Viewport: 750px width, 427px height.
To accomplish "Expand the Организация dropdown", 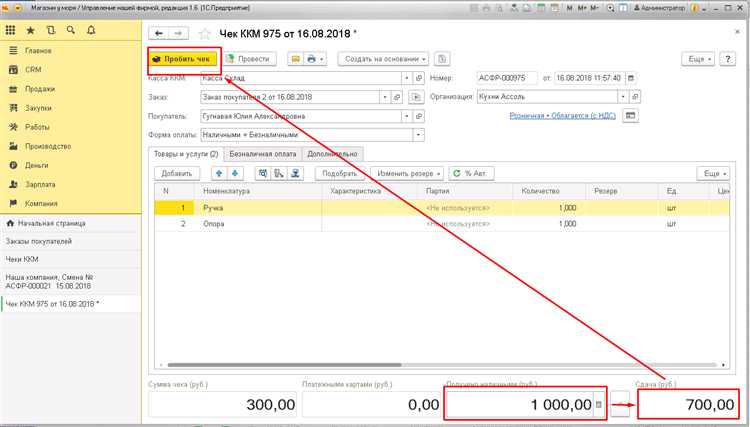I will click(x=623, y=97).
